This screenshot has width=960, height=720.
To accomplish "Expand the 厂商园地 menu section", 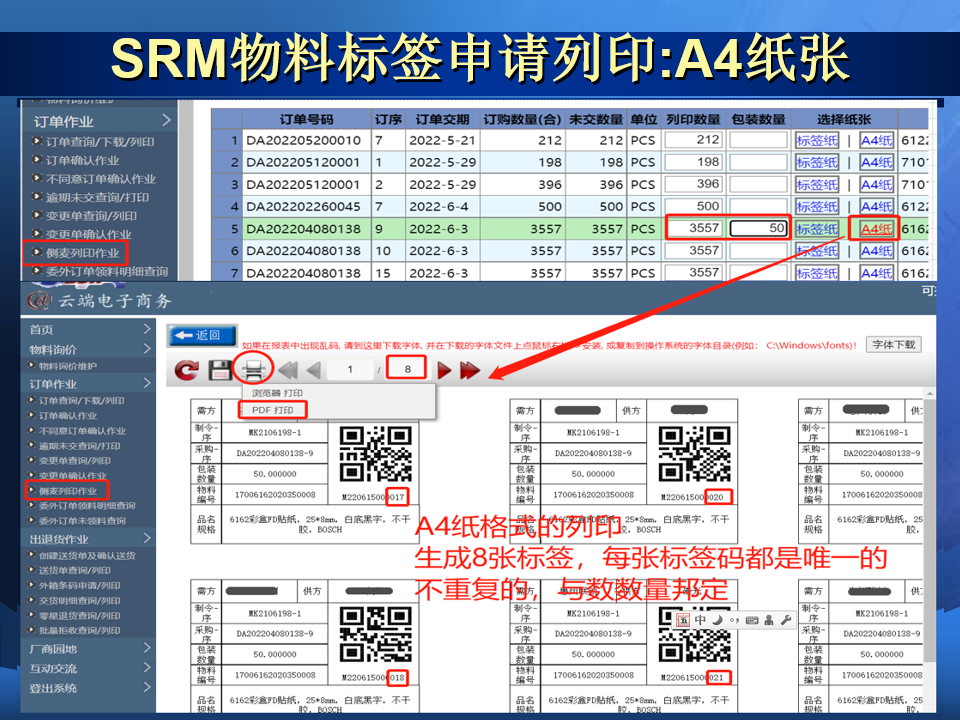I will [x=89, y=648].
